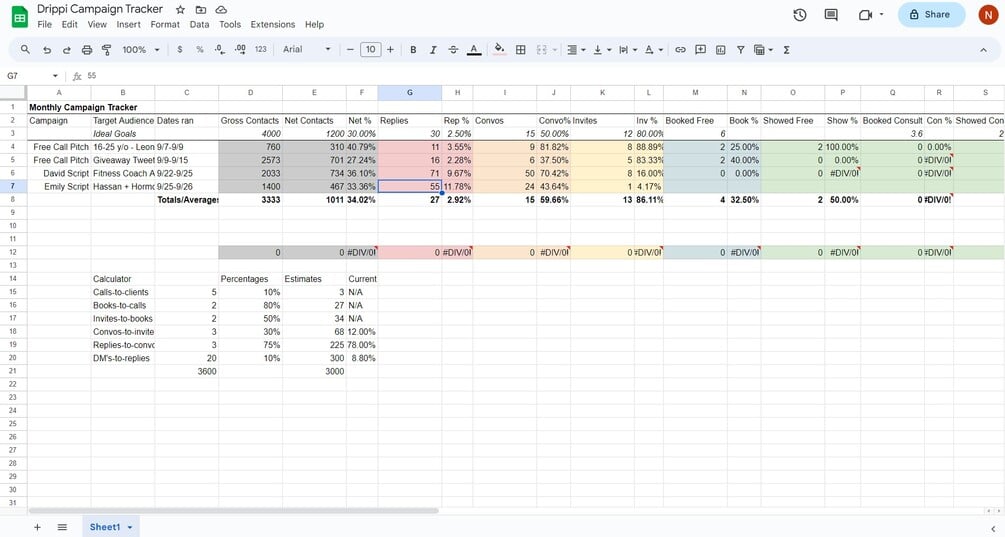The width and height of the screenshot is (1005, 537).
Task: Click the redo arrow icon
Action: point(67,49)
